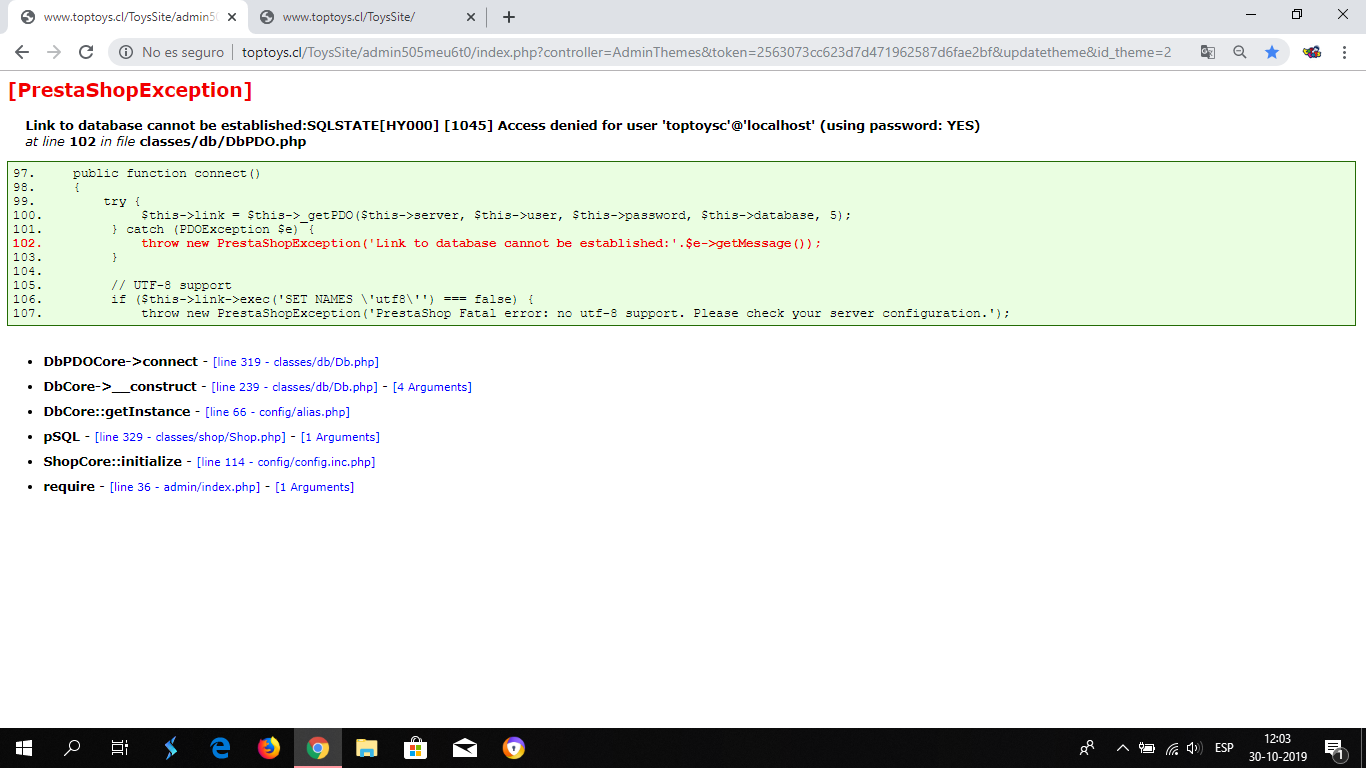1366x768 pixels.
Task: Click the PrestaShopException heading
Action: tap(130, 90)
